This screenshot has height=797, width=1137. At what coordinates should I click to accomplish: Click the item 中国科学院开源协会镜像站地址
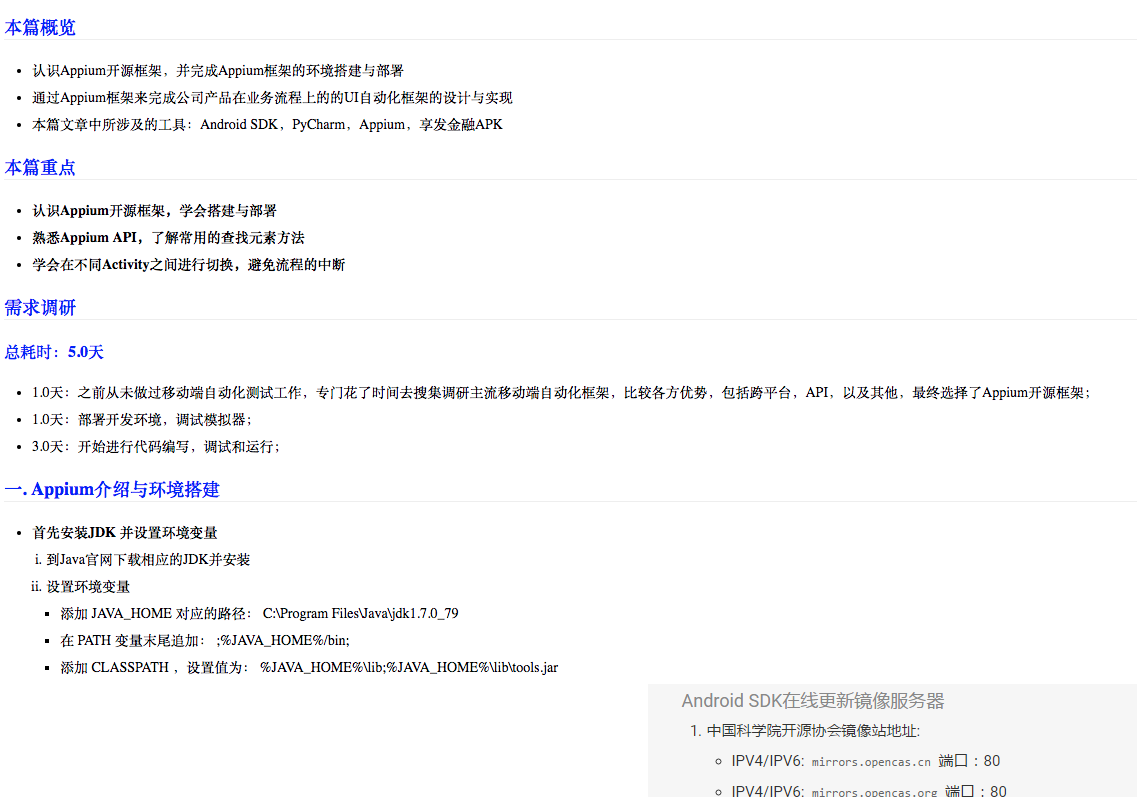click(x=813, y=730)
